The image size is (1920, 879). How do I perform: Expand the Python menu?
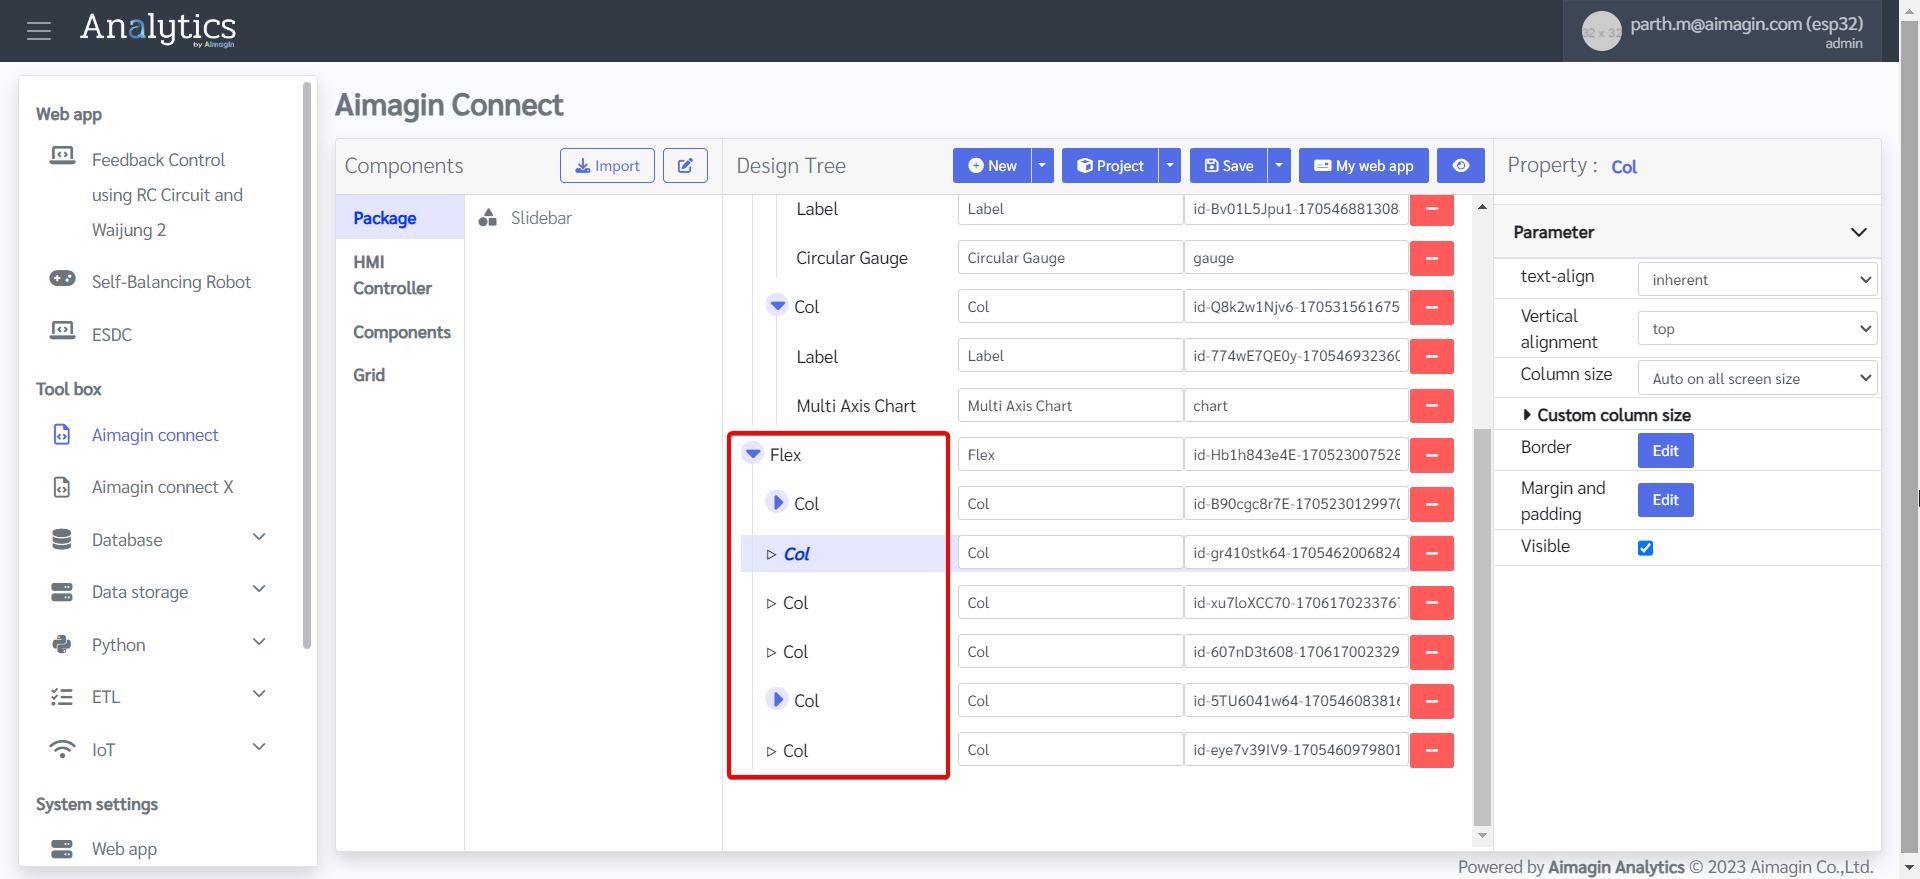pyautogui.click(x=259, y=643)
